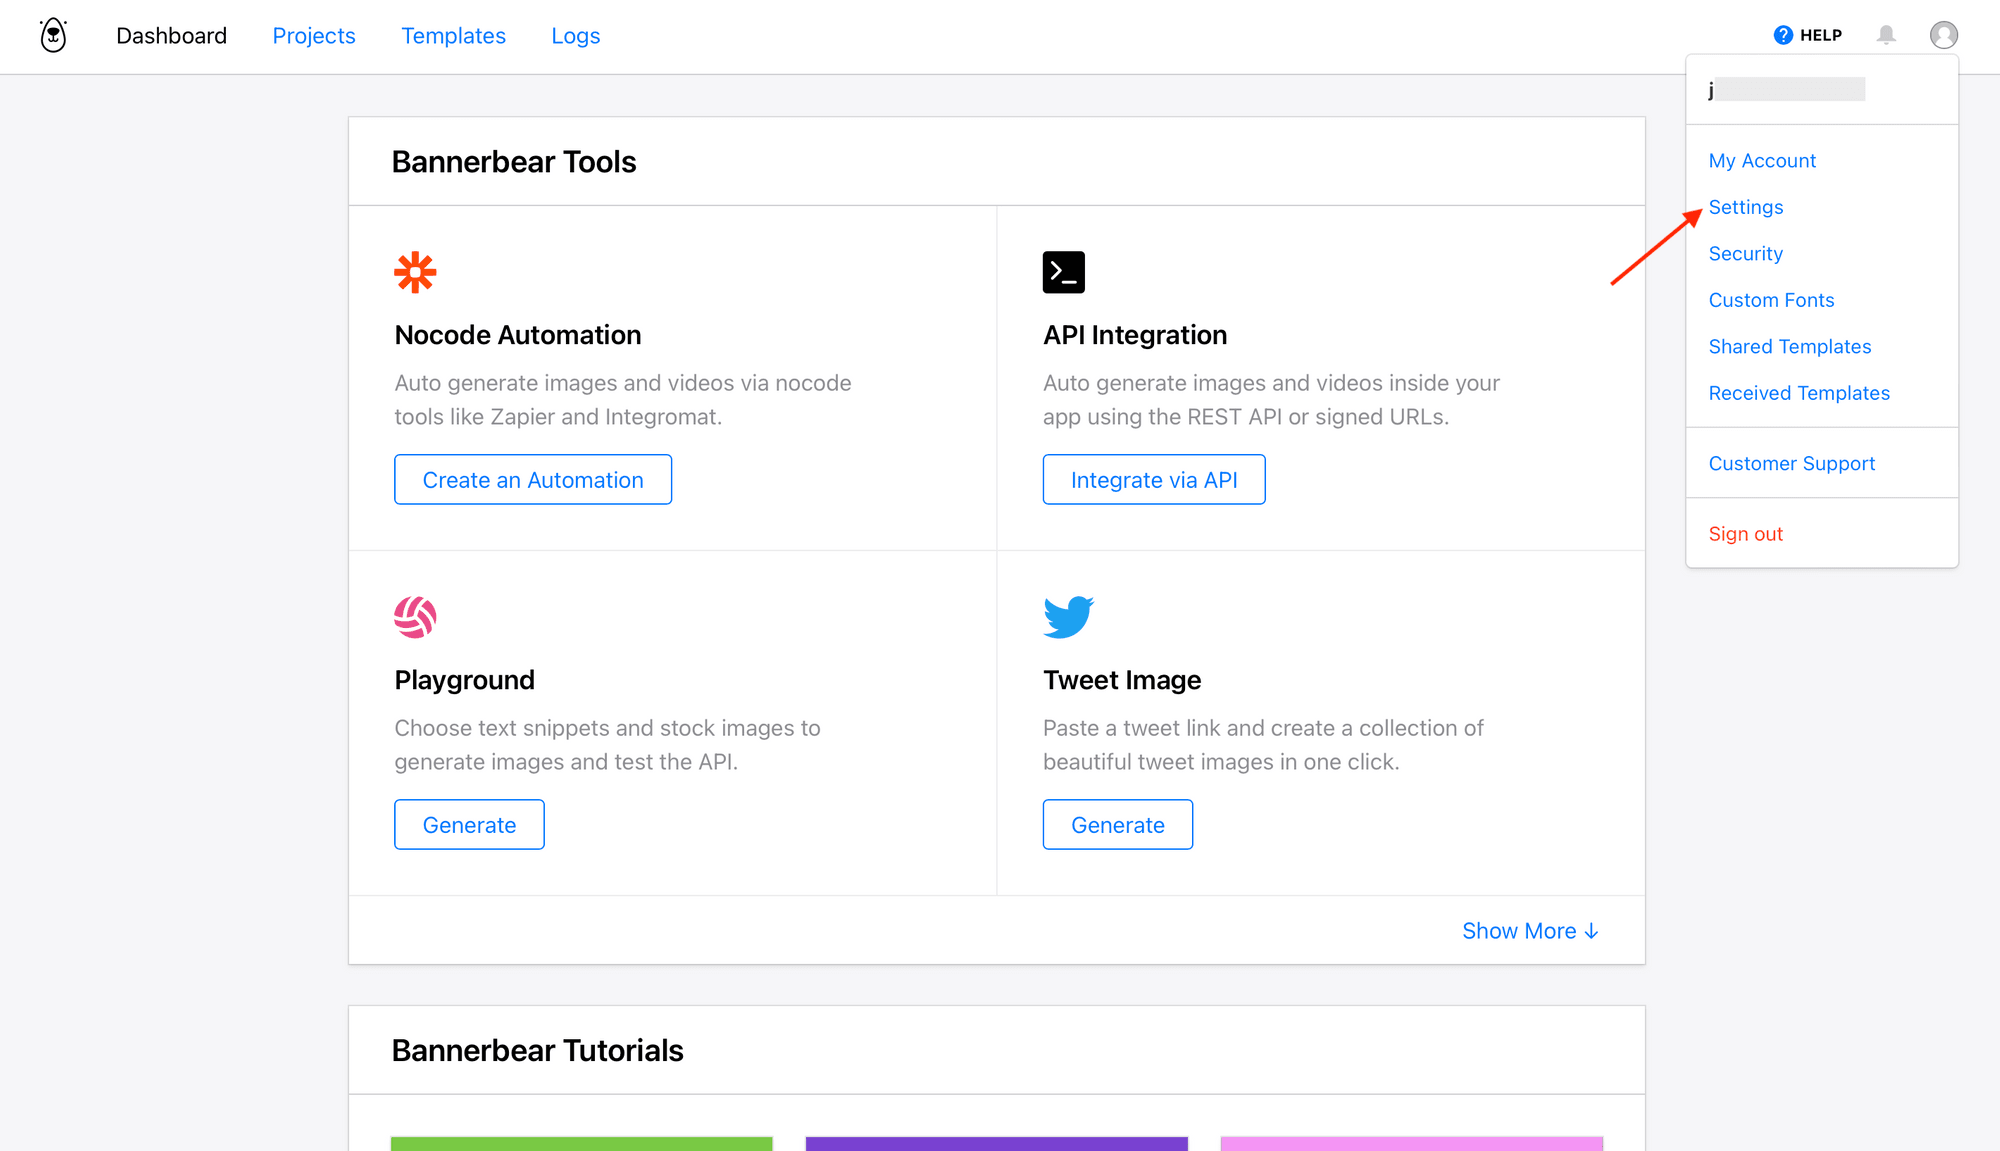Click Create an Automation button
The width and height of the screenshot is (2000, 1151).
pyautogui.click(x=533, y=480)
